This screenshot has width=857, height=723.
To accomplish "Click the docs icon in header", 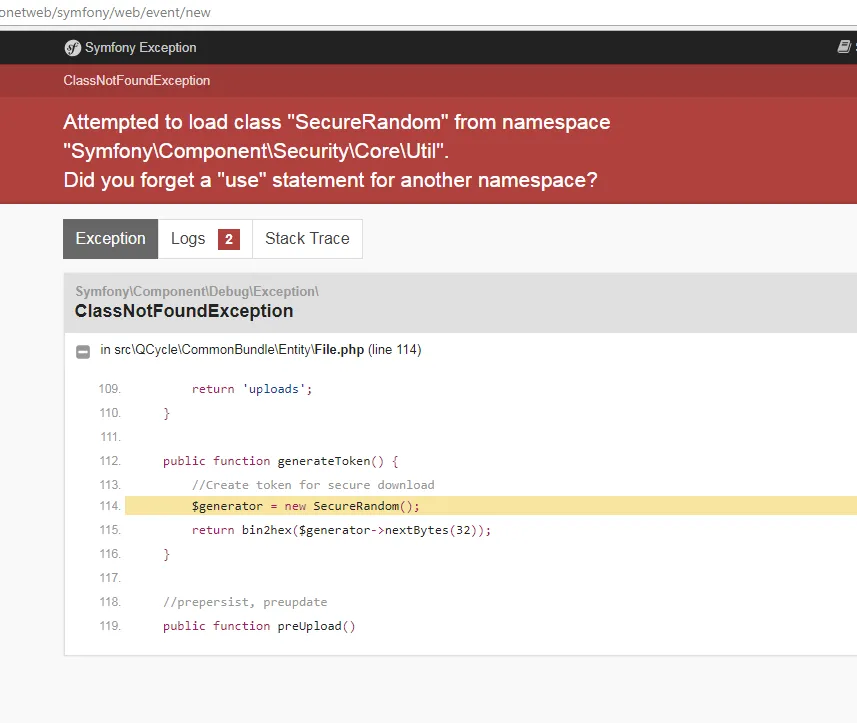I will coord(845,47).
